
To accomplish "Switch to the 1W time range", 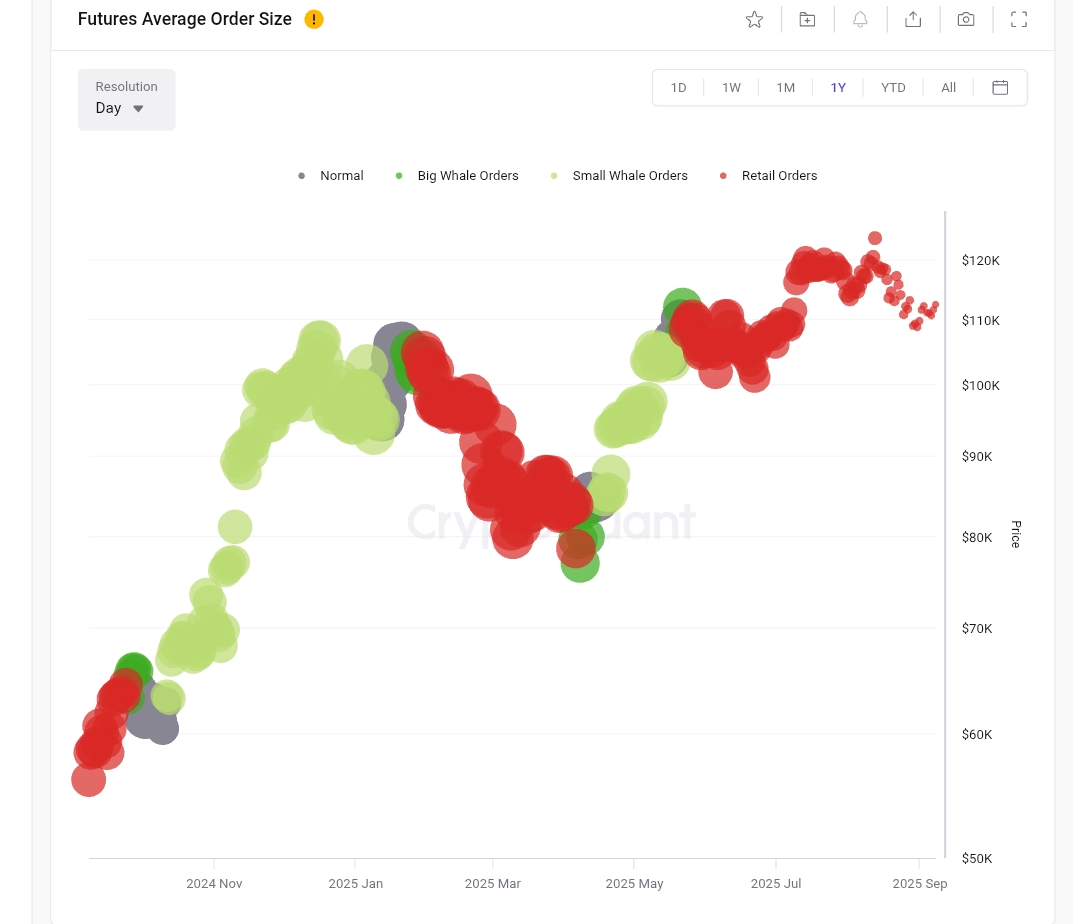I will point(731,87).
